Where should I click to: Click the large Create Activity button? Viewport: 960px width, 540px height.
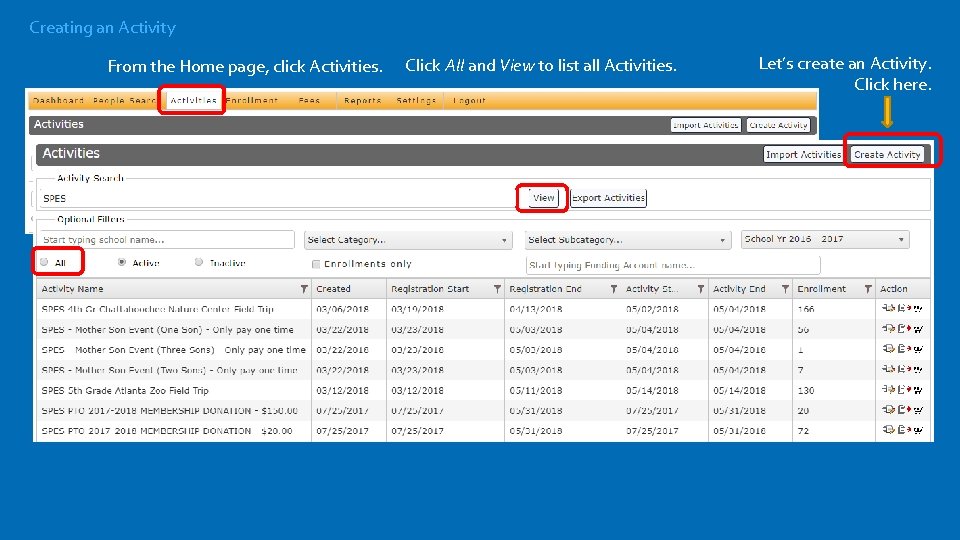pos(887,155)
